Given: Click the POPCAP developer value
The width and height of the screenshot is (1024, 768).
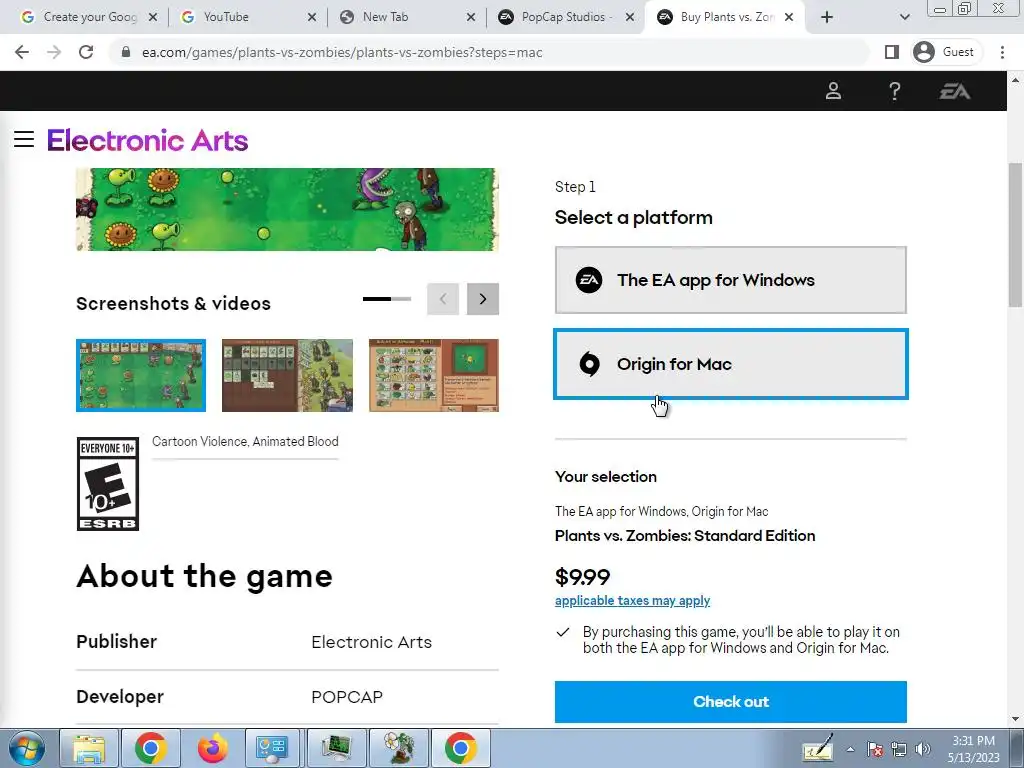Looking at the screenshot, I should click(x=347, y=697).
